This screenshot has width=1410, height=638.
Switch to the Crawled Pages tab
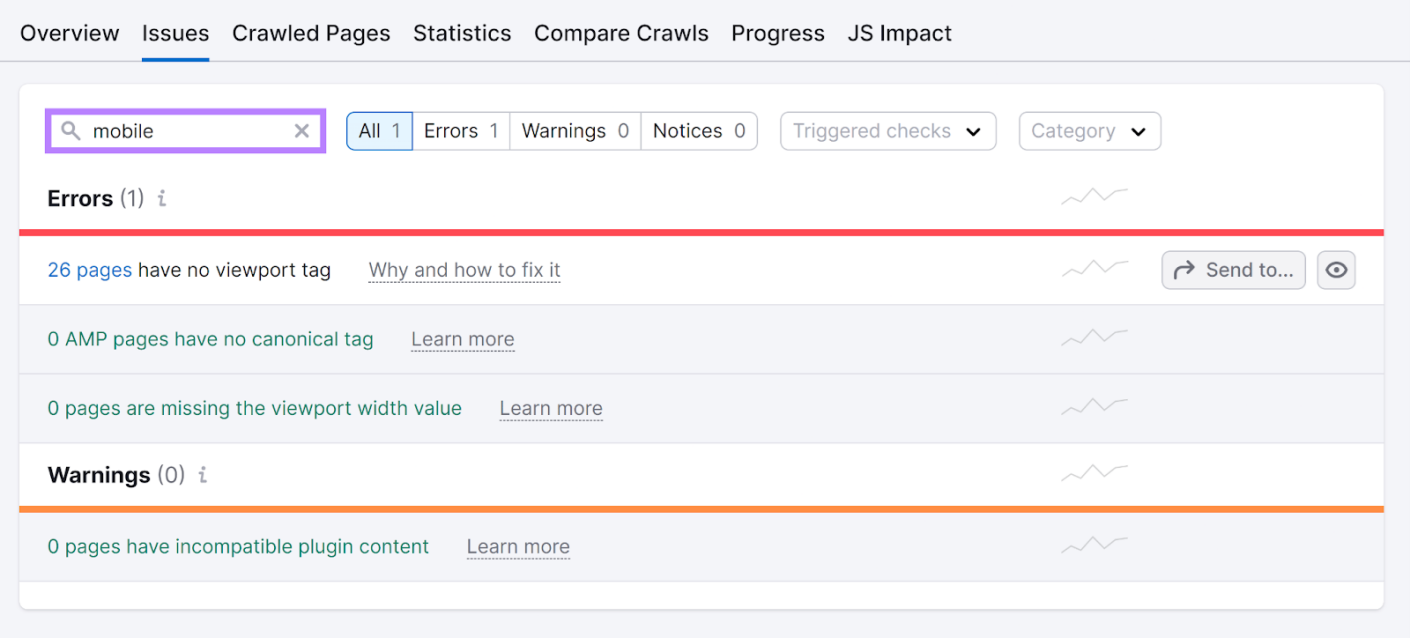click(311, 33)
